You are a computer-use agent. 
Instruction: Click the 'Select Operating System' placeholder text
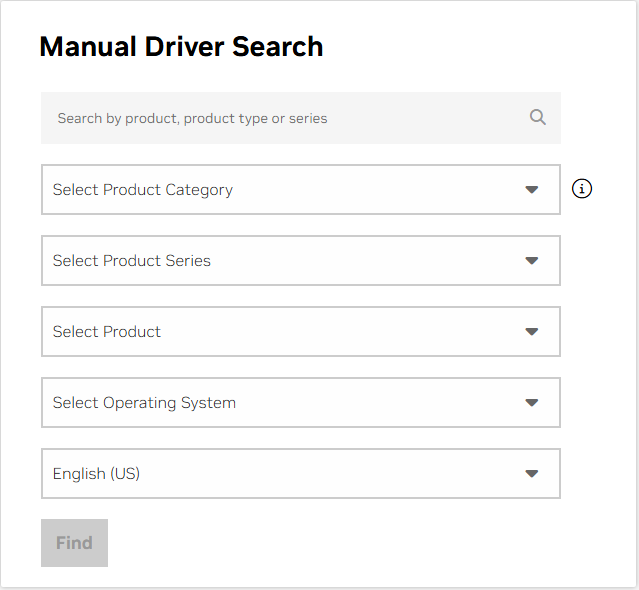(x=144, y=403)
